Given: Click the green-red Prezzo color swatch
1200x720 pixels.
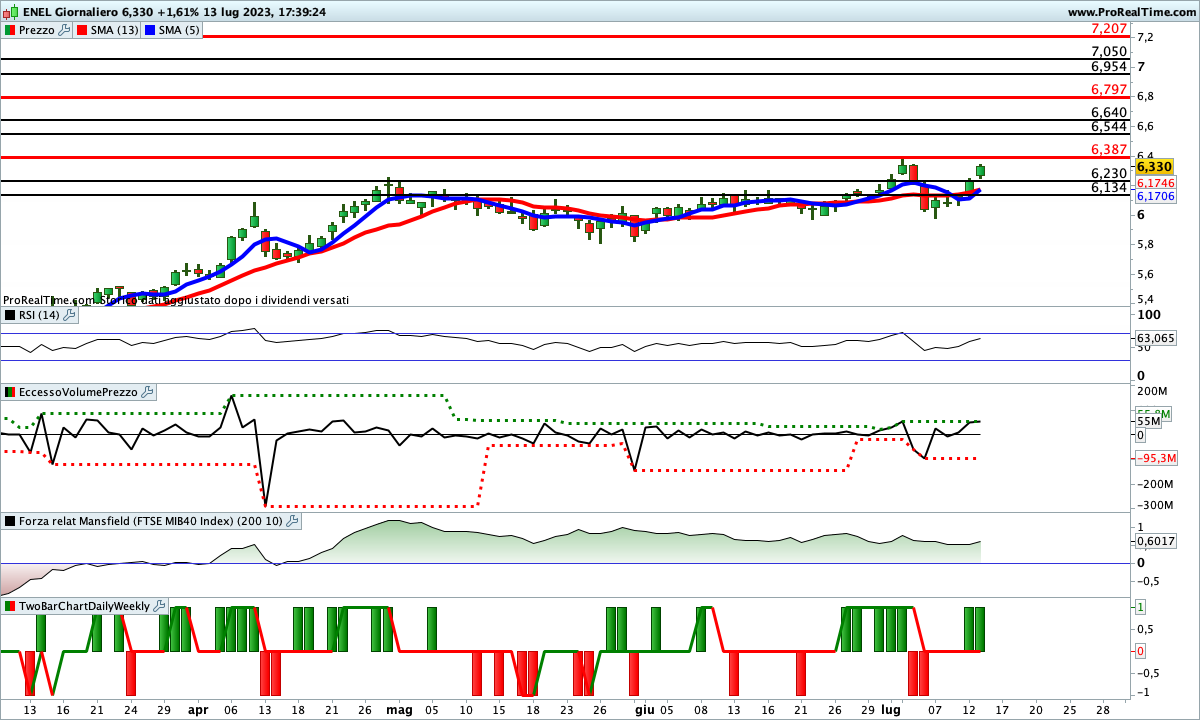Looking at the screenshot, I should point(10,30).
